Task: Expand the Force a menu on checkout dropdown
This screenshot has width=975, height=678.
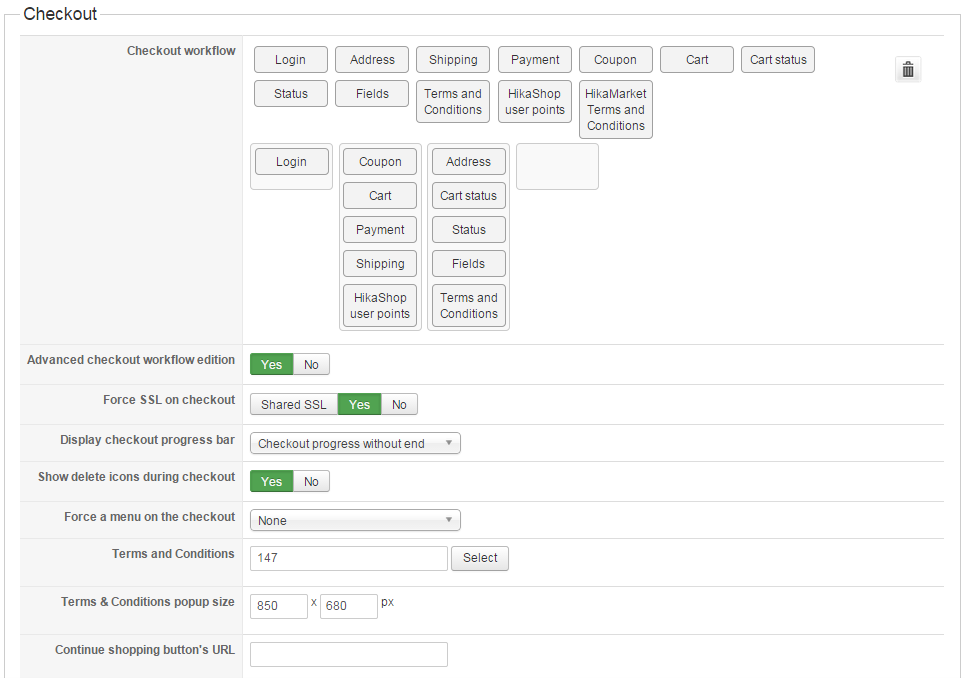Action: [355, 521]
